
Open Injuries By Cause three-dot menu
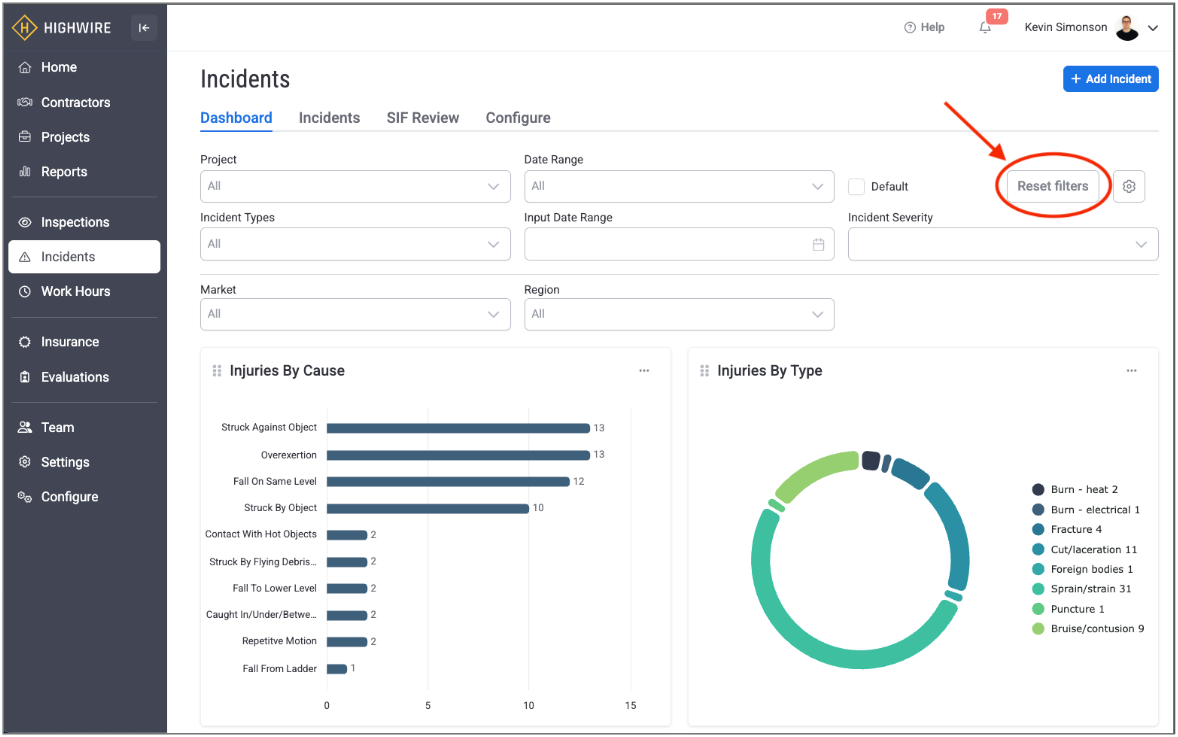pyautogui.click(x=644, y=371)
